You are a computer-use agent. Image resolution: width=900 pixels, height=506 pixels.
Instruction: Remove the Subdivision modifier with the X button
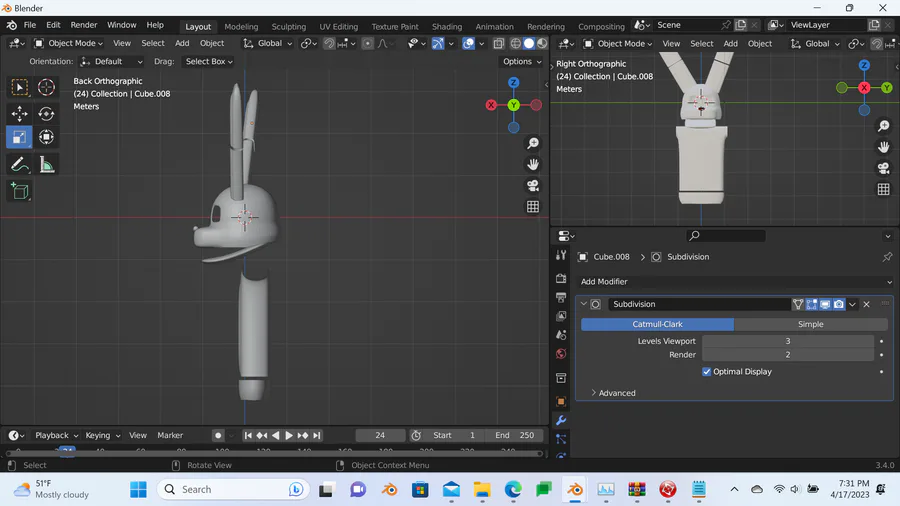(867, 304)
